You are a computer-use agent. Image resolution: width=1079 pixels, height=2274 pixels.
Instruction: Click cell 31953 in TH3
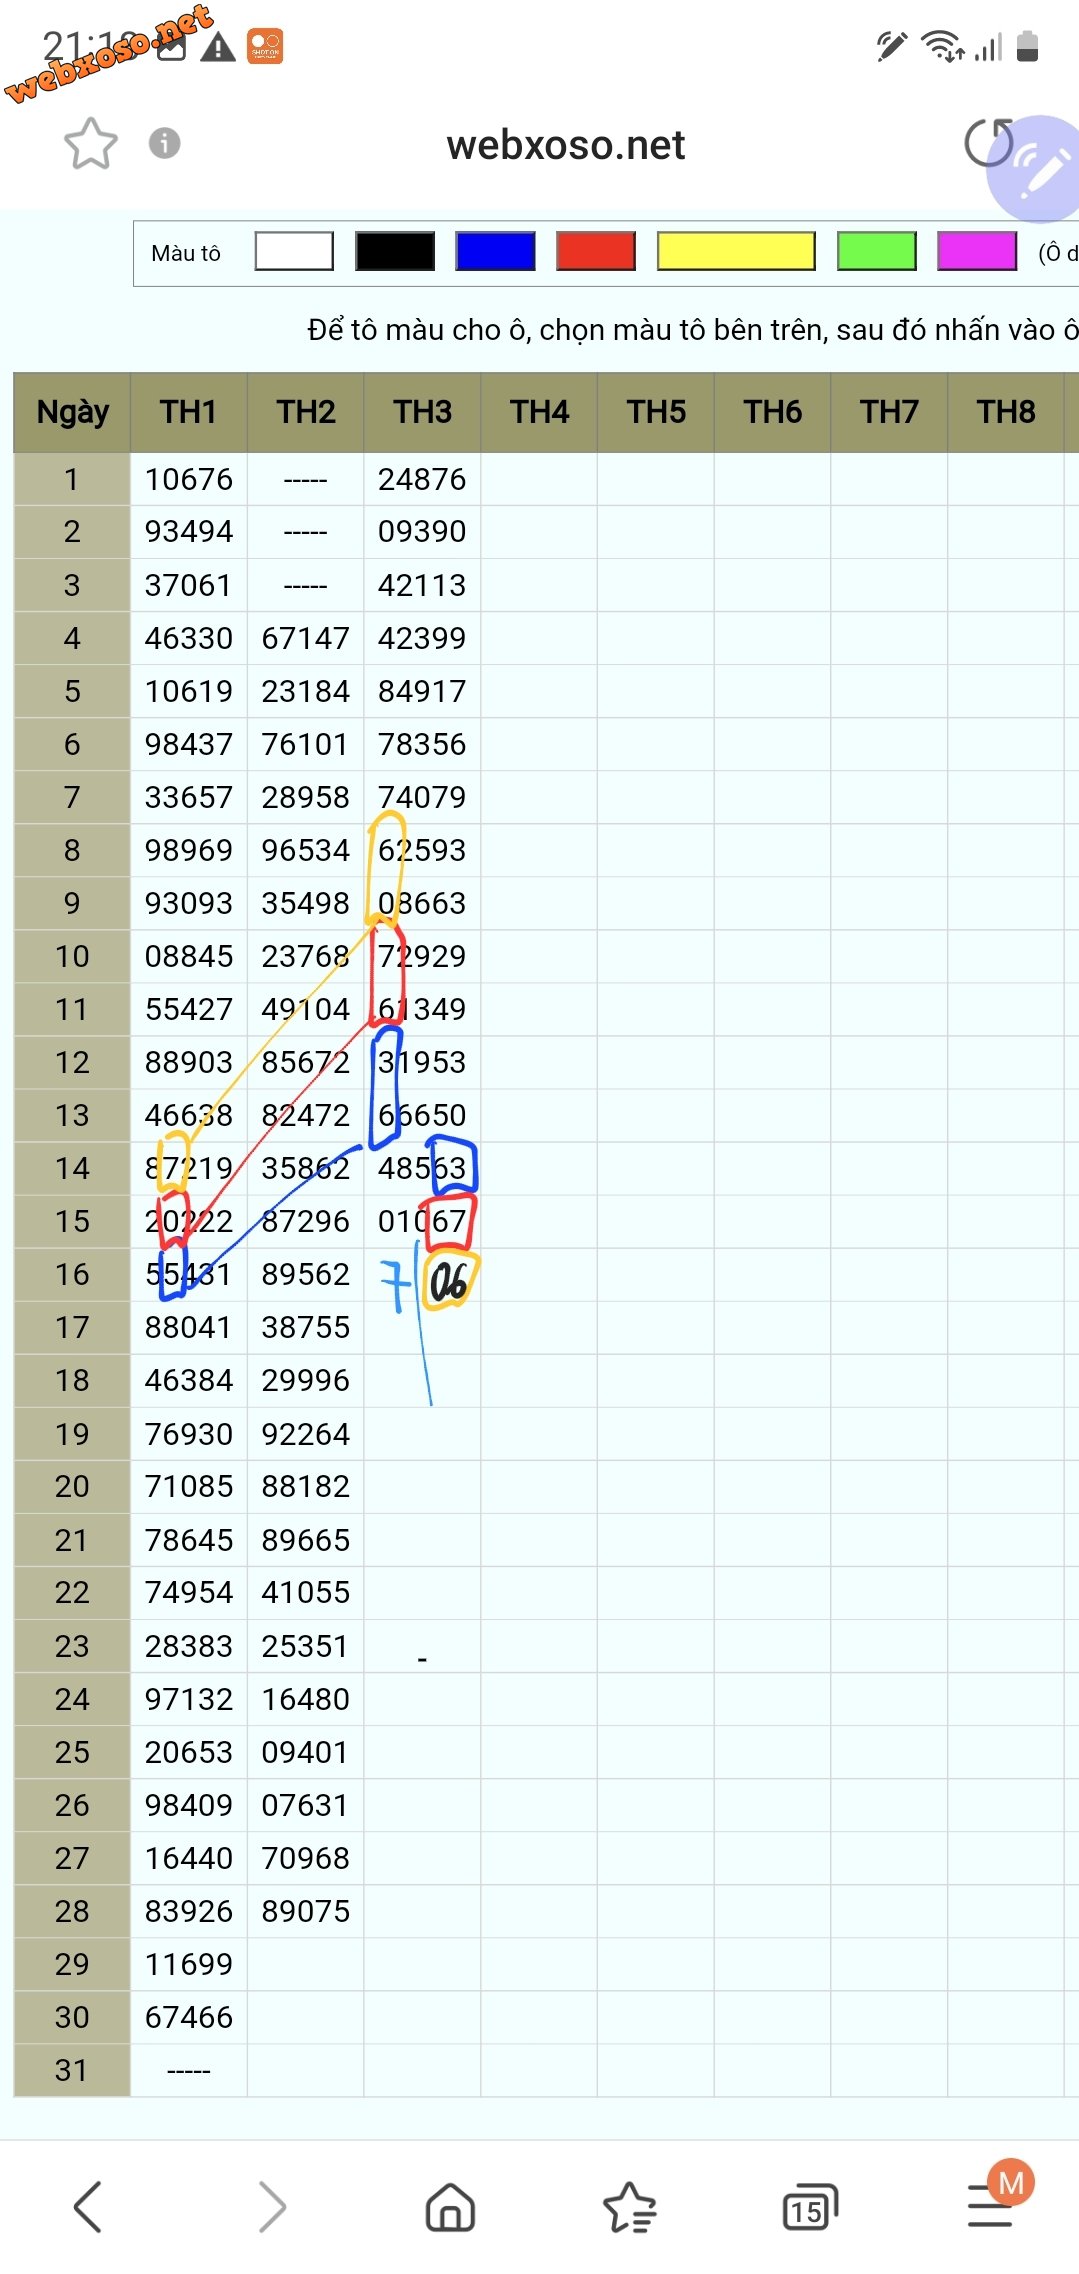pyautogui.click(x=422, y=1062)
